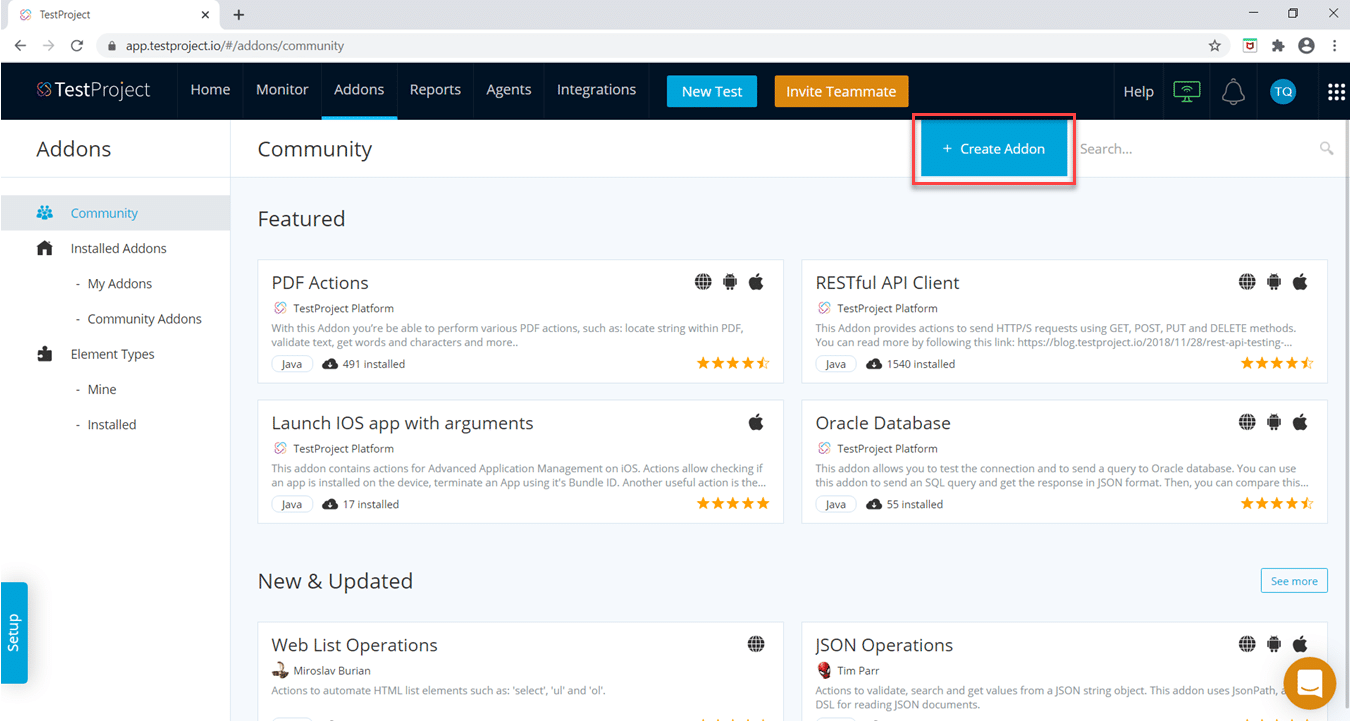The width and height of the screenshot is (1350, 721).
Task: Open the Agents menu
Action: click(x=509, y=90)
